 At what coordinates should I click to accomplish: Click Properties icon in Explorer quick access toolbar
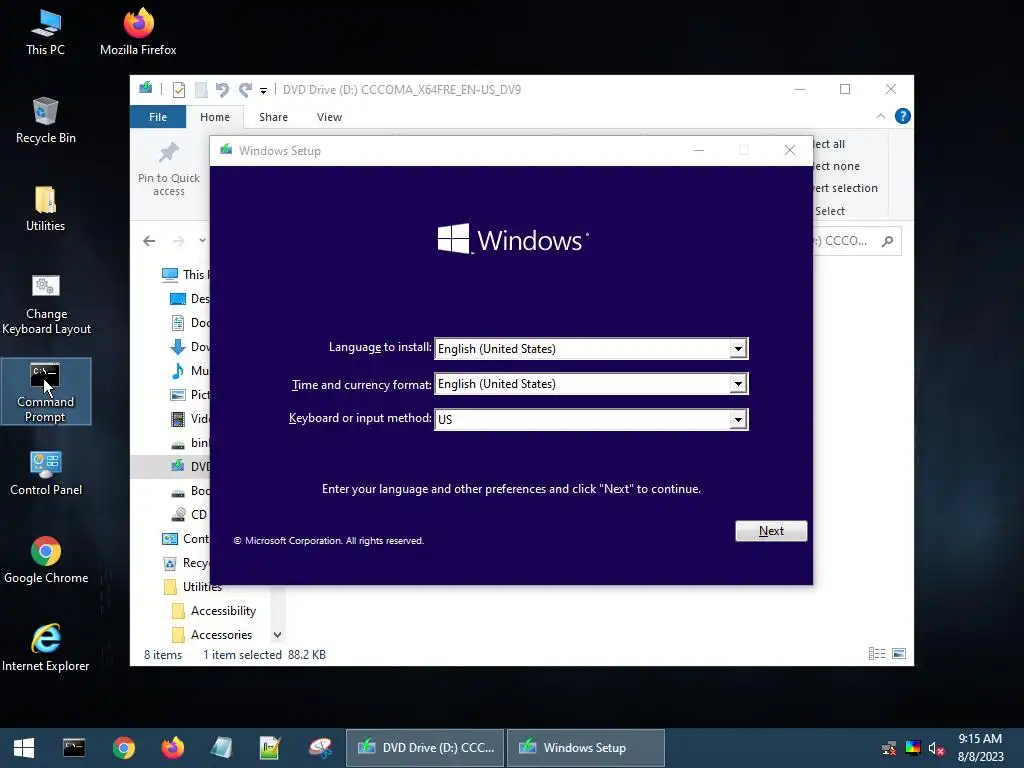point(178,90)
